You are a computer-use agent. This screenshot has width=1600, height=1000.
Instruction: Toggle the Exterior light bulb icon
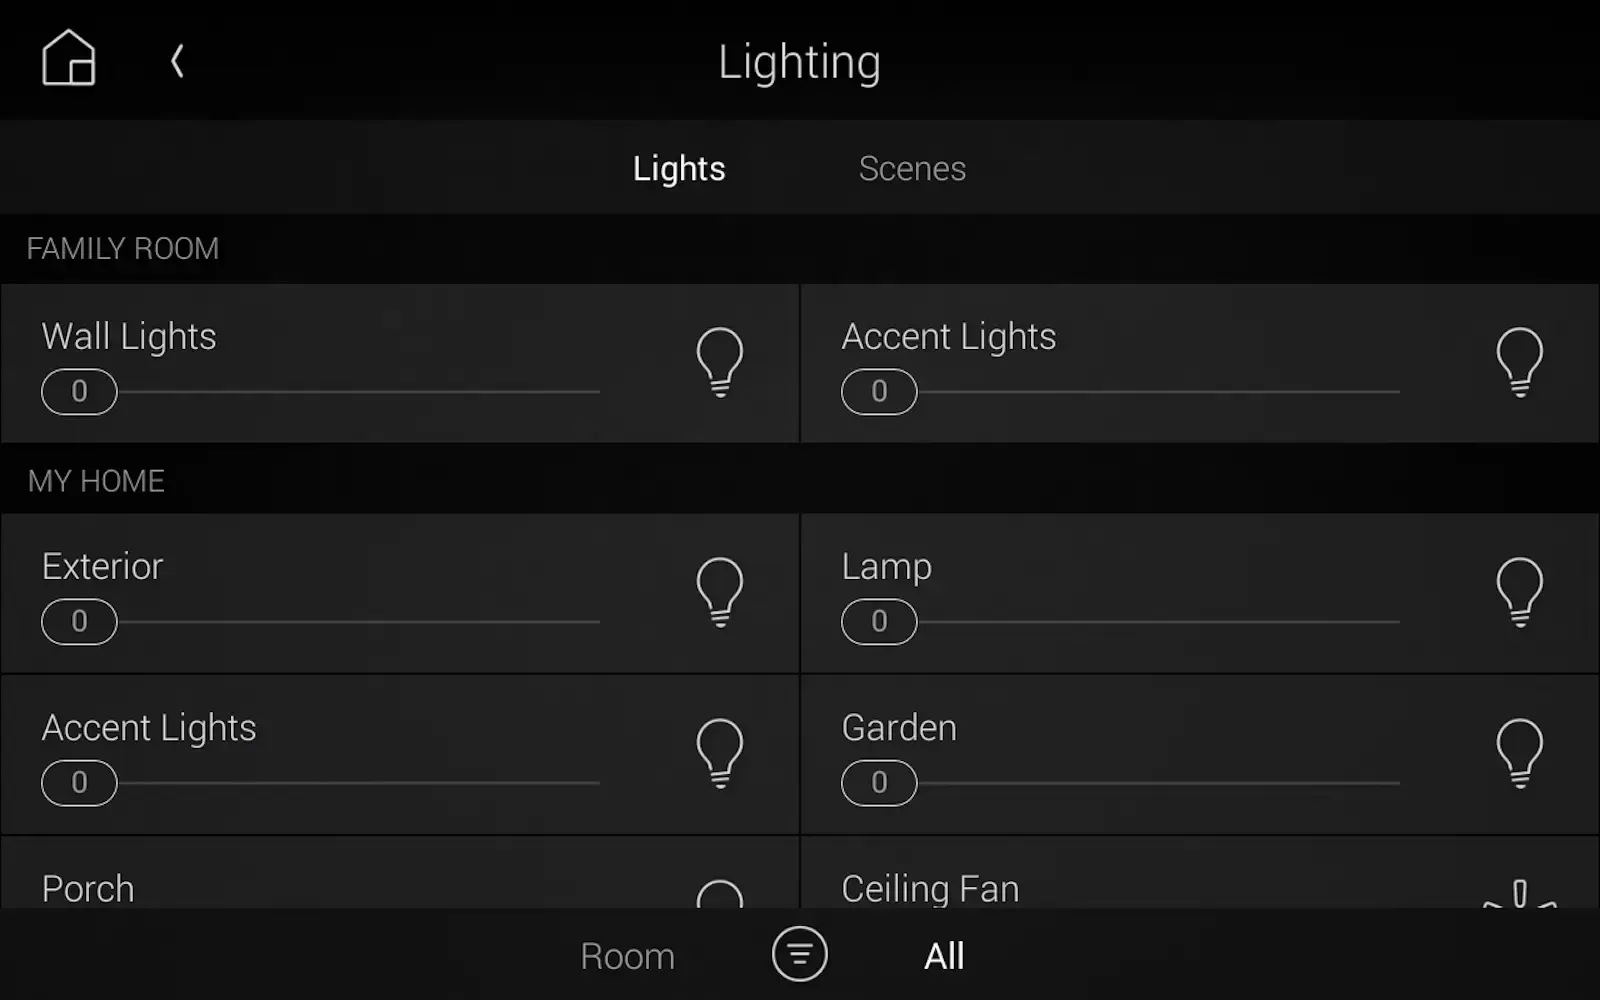coord(719,592)
